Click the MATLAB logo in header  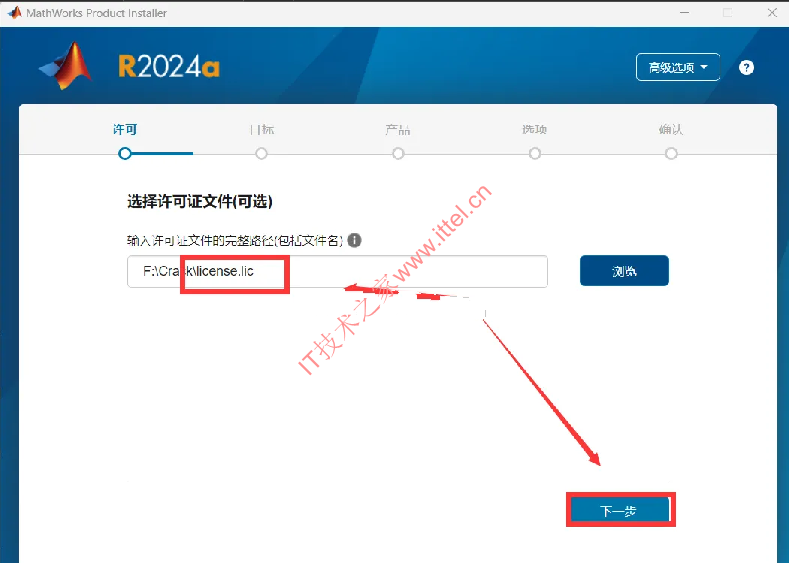point(66,66)
